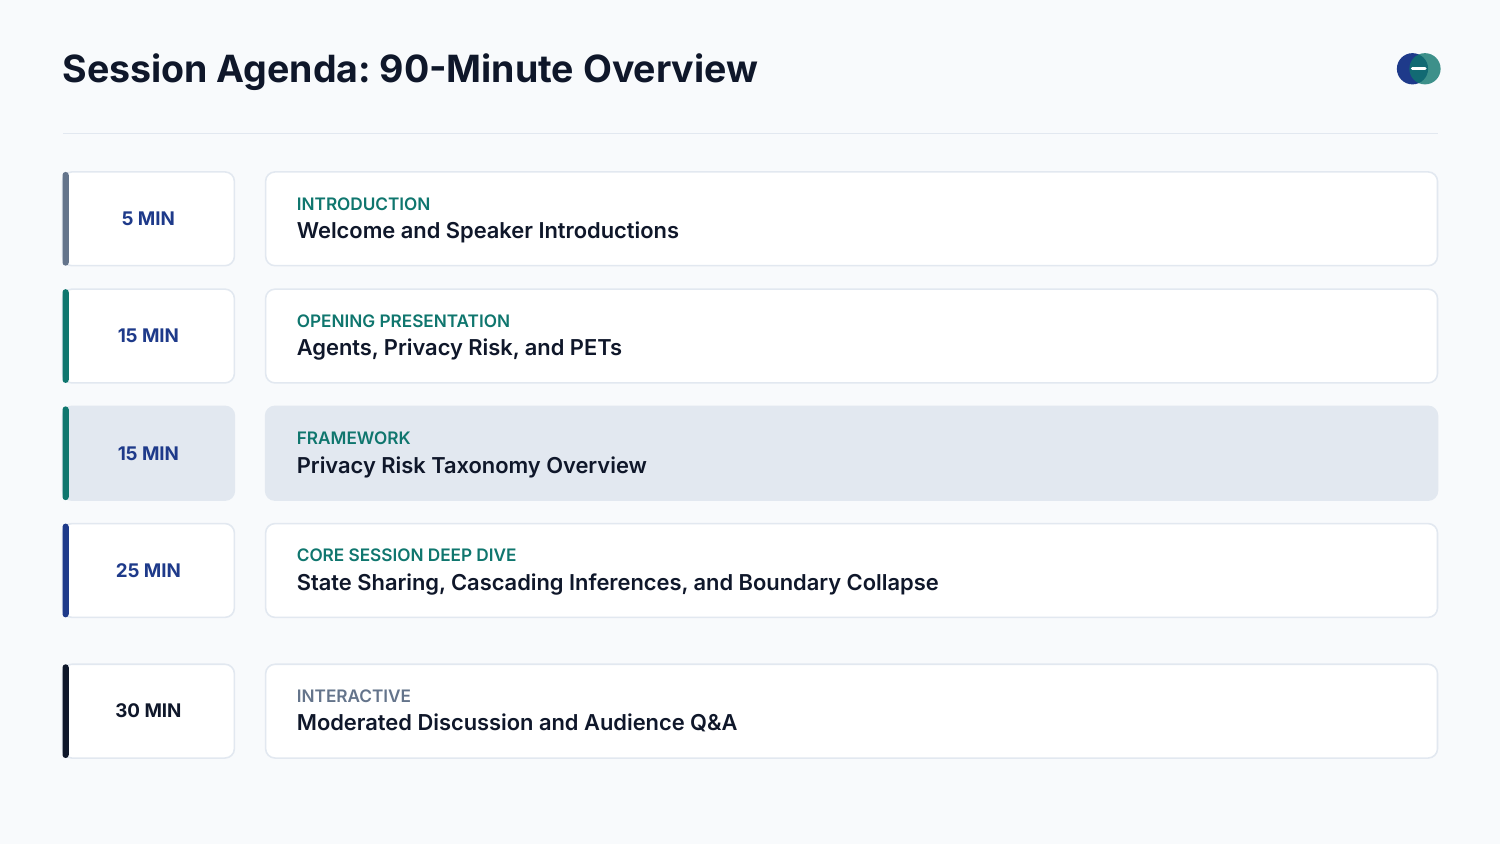This screenshot has width=1500, height=844.
Task: Click 'Welcome and Speaker Introductions' text
Action: 488,231
